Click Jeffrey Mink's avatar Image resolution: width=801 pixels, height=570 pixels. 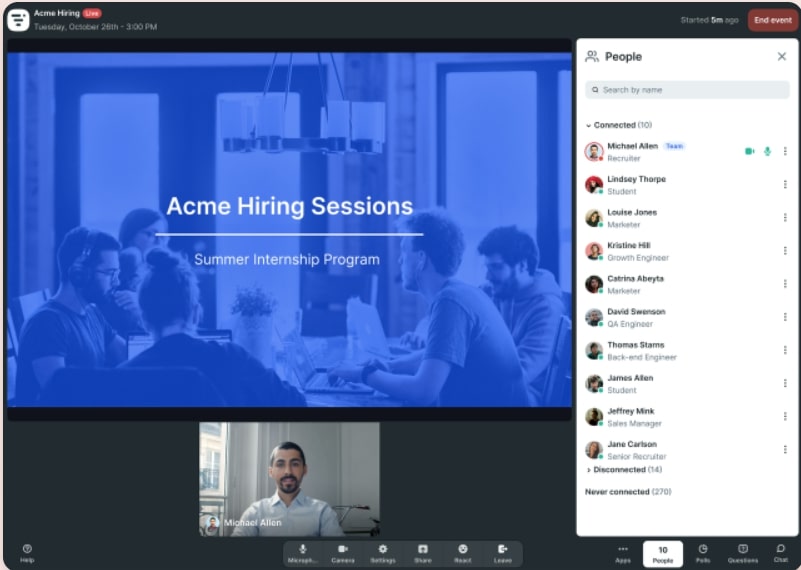(594, 417)
